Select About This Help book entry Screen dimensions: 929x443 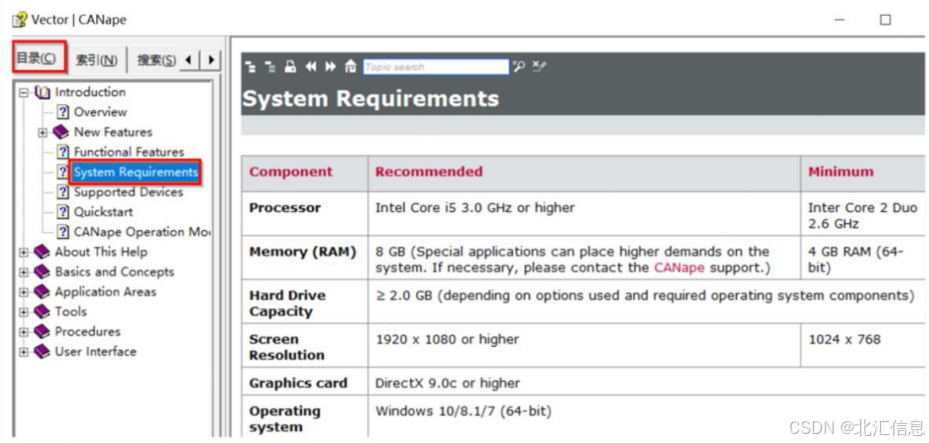point(101,252)
